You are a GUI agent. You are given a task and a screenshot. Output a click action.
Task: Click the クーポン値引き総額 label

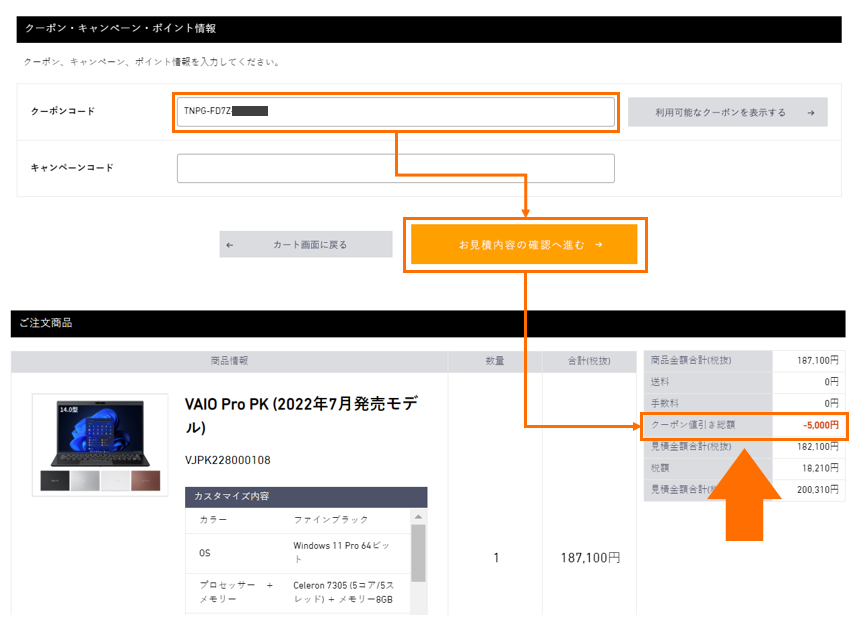[693, 425]
